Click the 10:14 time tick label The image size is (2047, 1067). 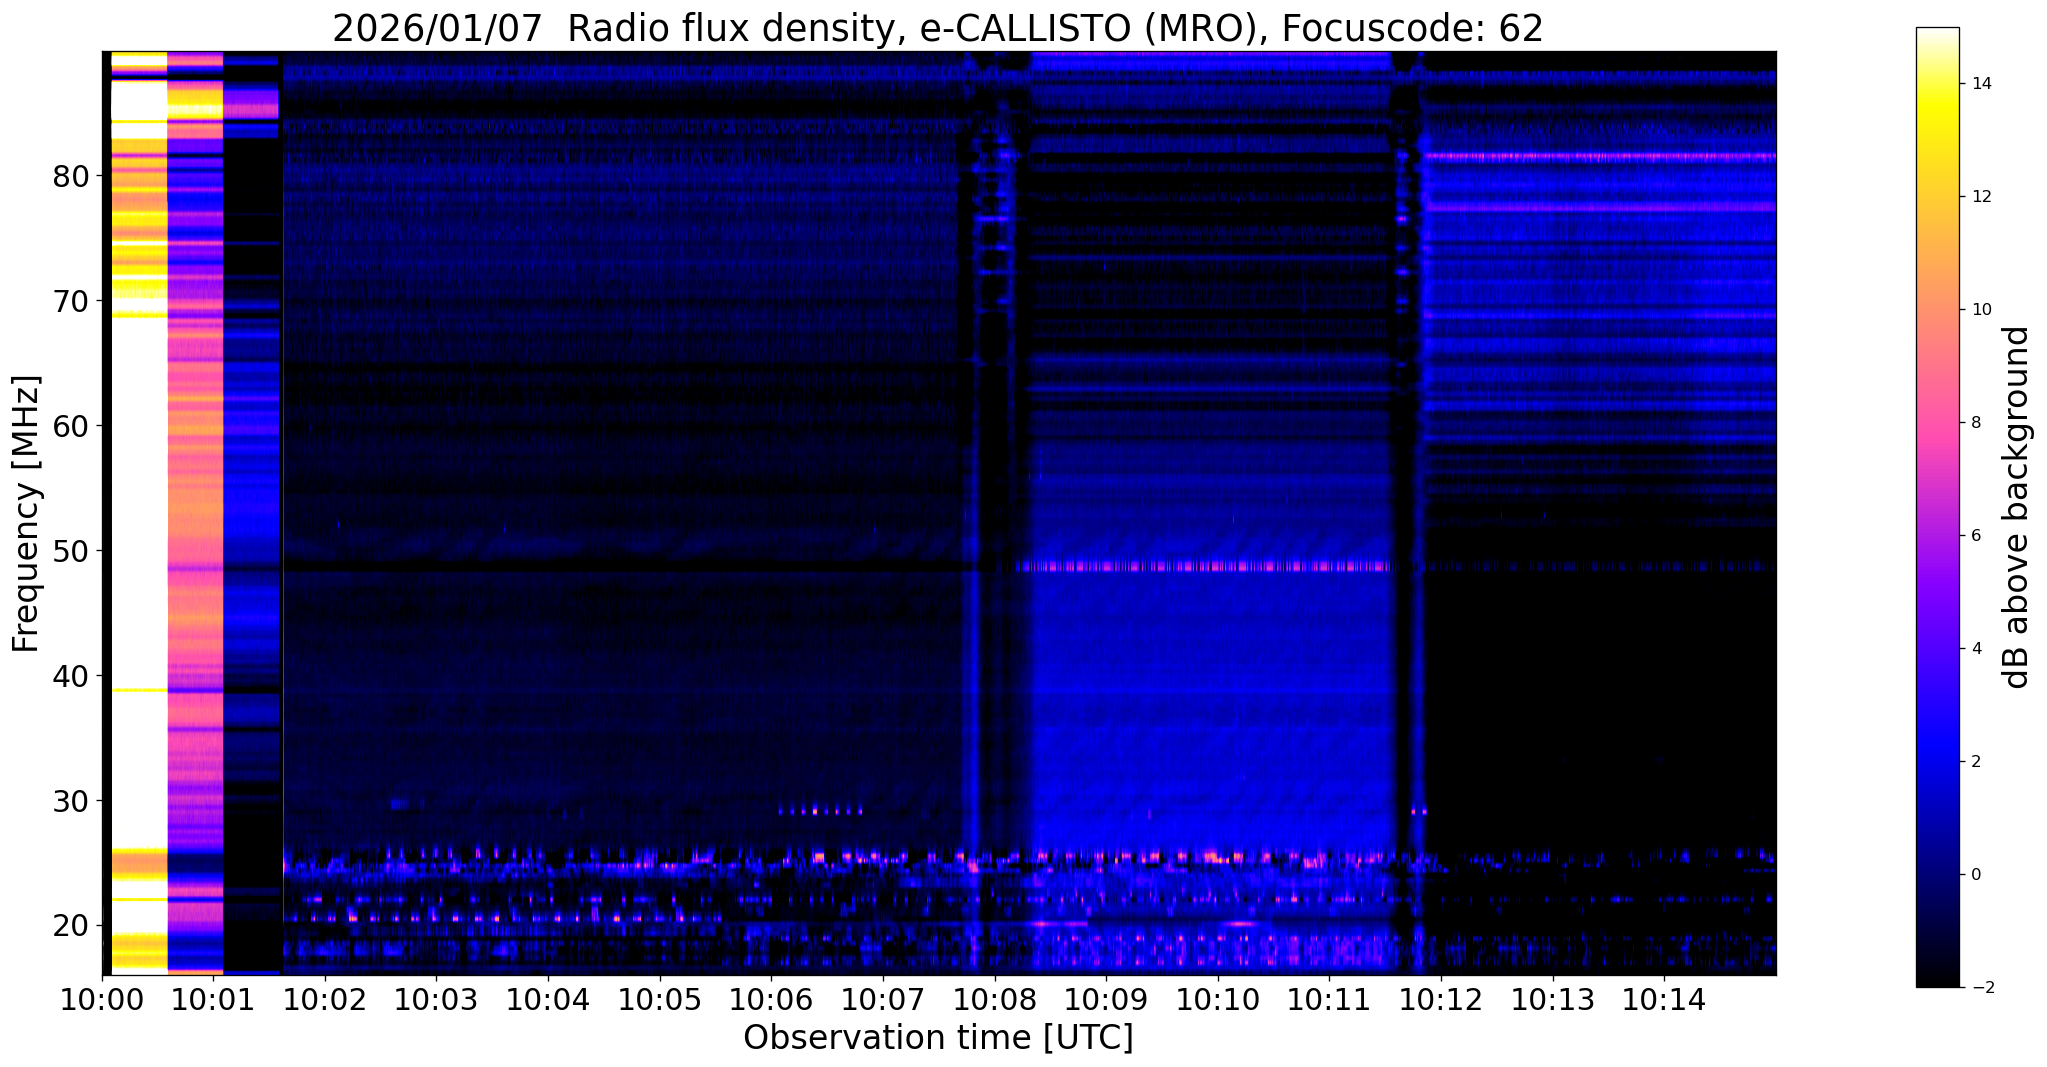(1664, 1000)
